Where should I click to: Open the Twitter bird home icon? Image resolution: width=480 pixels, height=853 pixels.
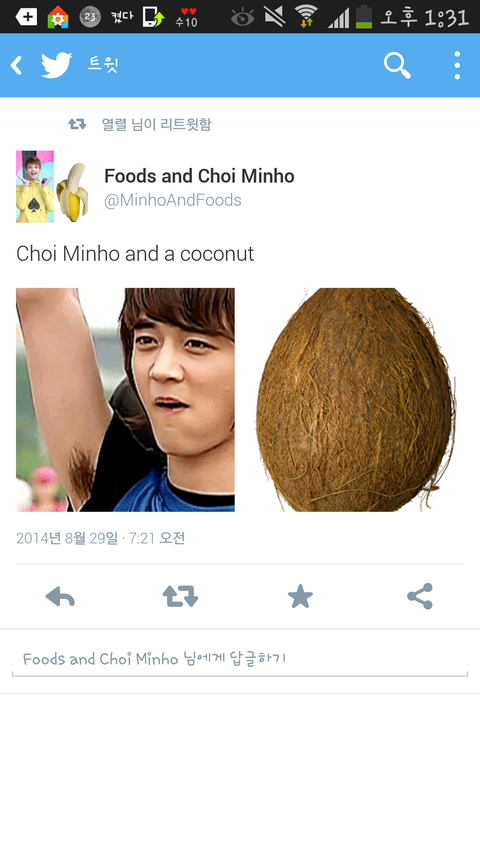[x=57, y=65]
